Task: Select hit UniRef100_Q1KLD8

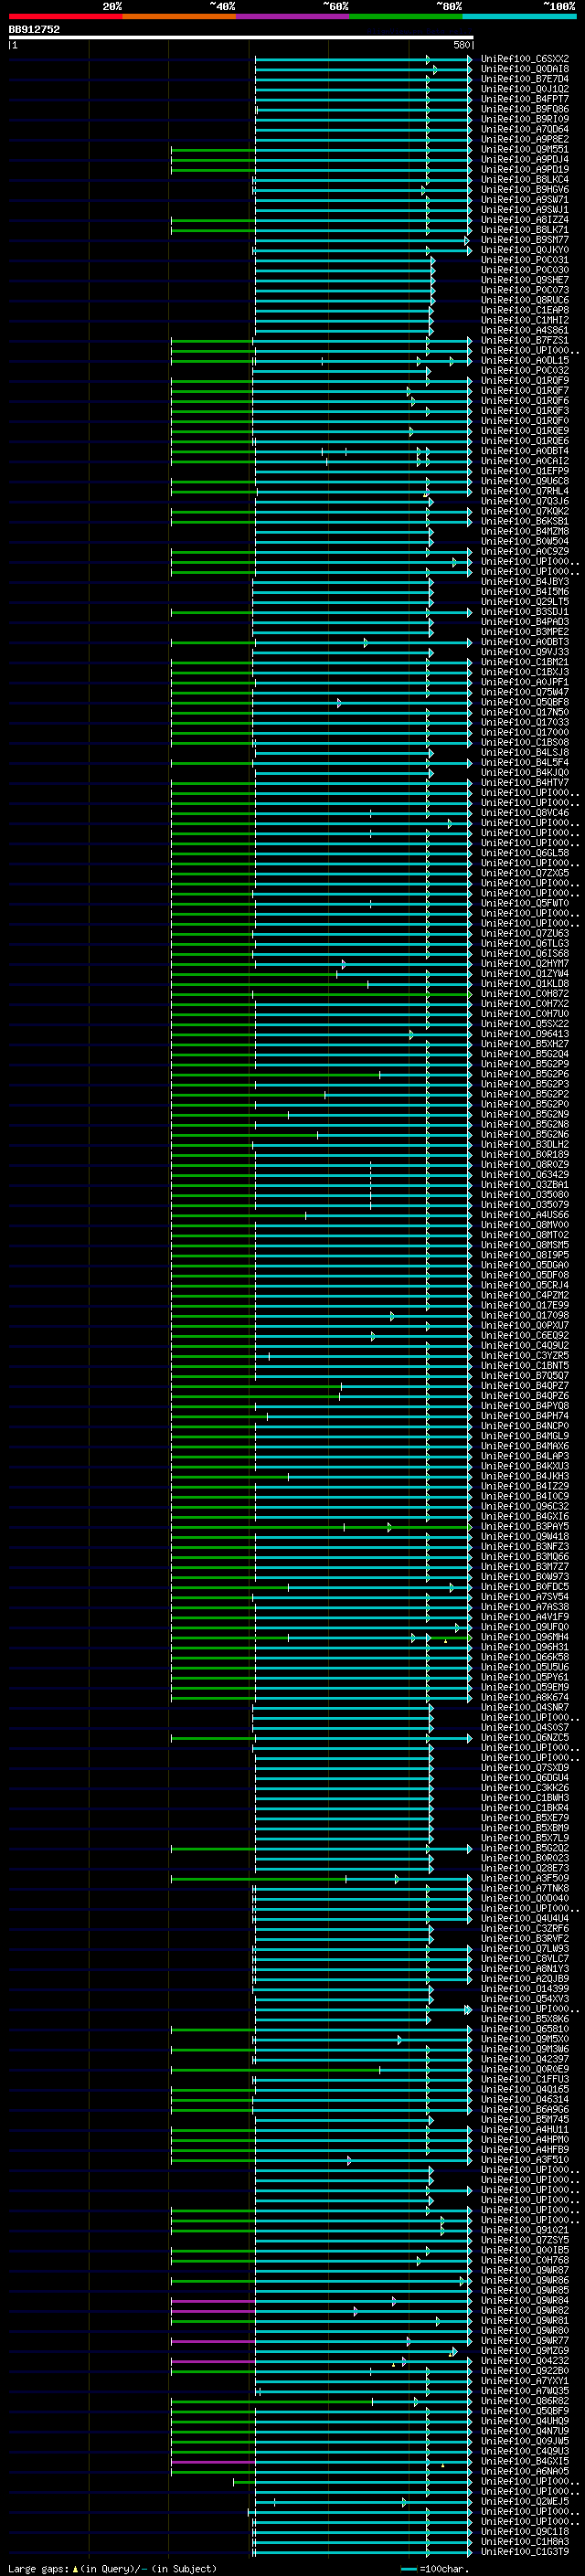Action: pos(525,983)
